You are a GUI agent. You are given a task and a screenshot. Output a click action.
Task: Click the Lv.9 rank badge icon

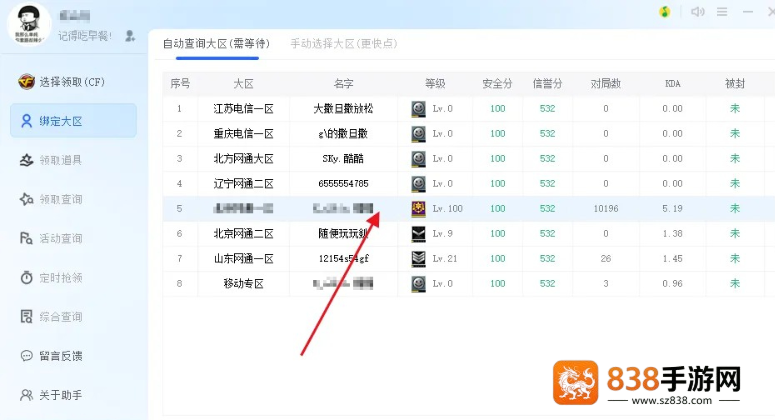tap(419, 233)
